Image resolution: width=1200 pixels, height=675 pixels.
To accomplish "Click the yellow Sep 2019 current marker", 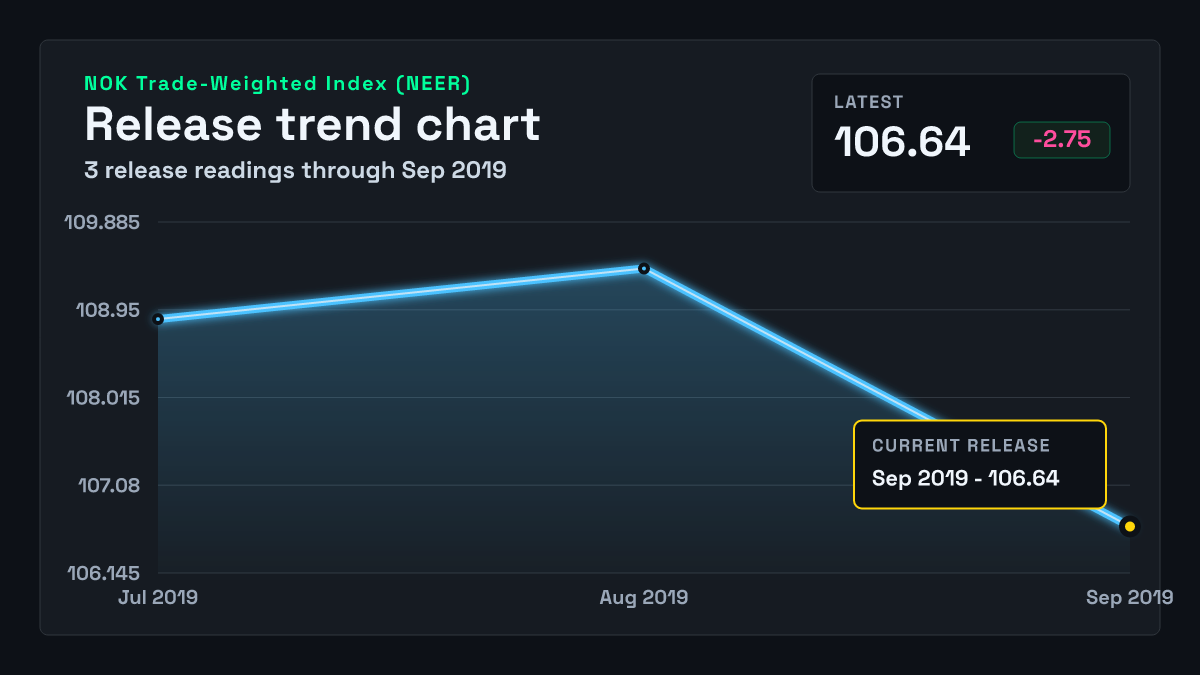I will (x=1129, y=526).
